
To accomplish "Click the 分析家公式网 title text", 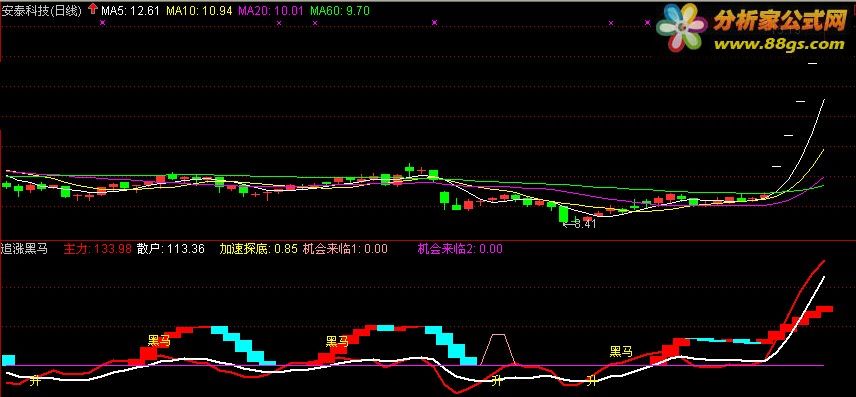I will pyautogui.click(x=780, y=21).
